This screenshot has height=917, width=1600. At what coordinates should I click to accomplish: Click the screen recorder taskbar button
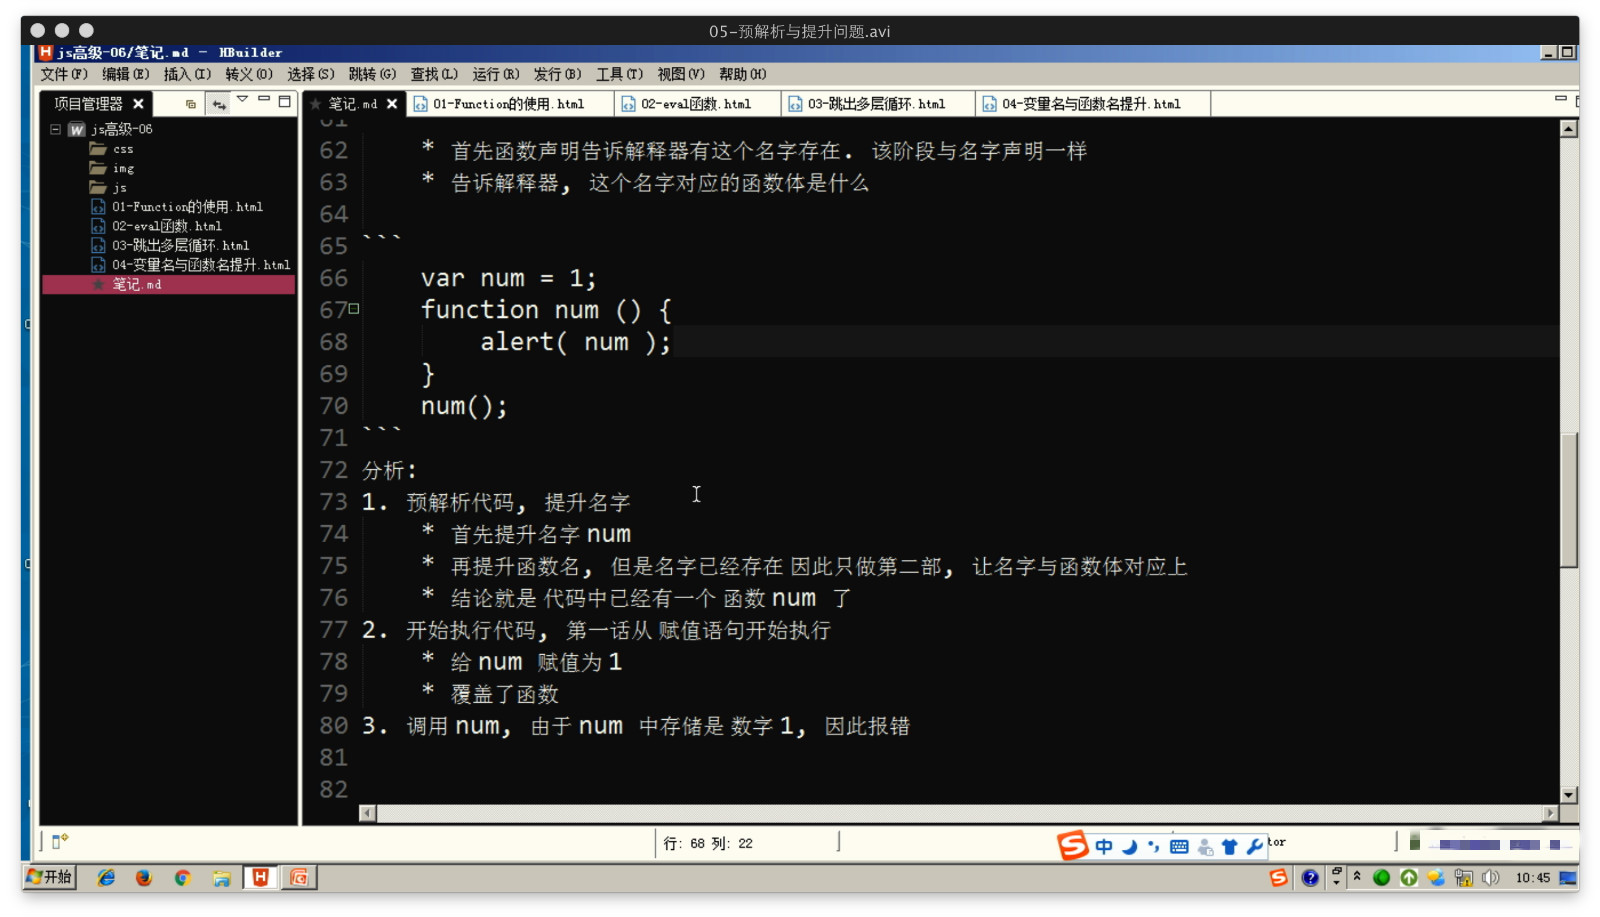(x=299, y=877)
